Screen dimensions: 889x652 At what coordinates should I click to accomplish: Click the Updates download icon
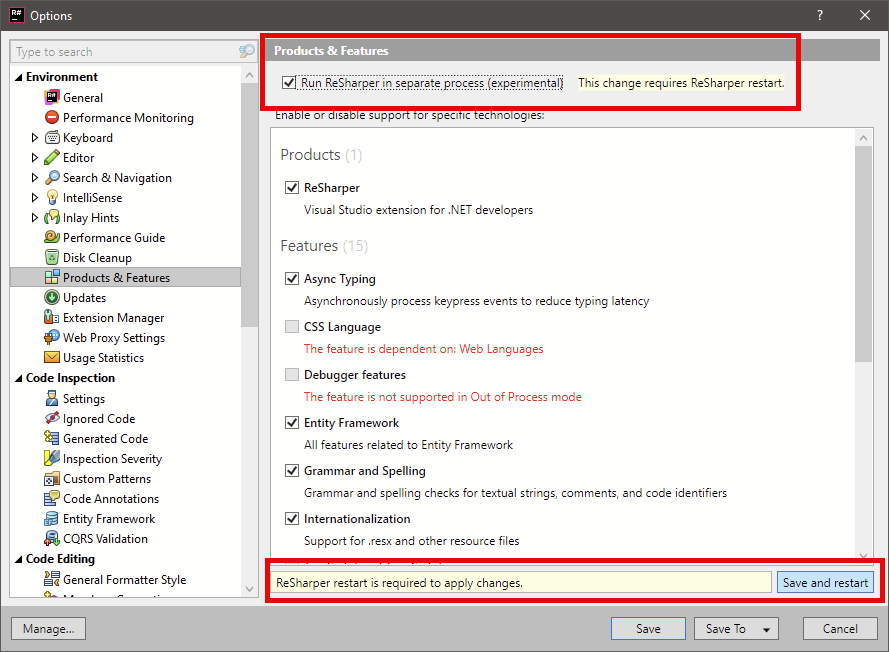point(52,298)
